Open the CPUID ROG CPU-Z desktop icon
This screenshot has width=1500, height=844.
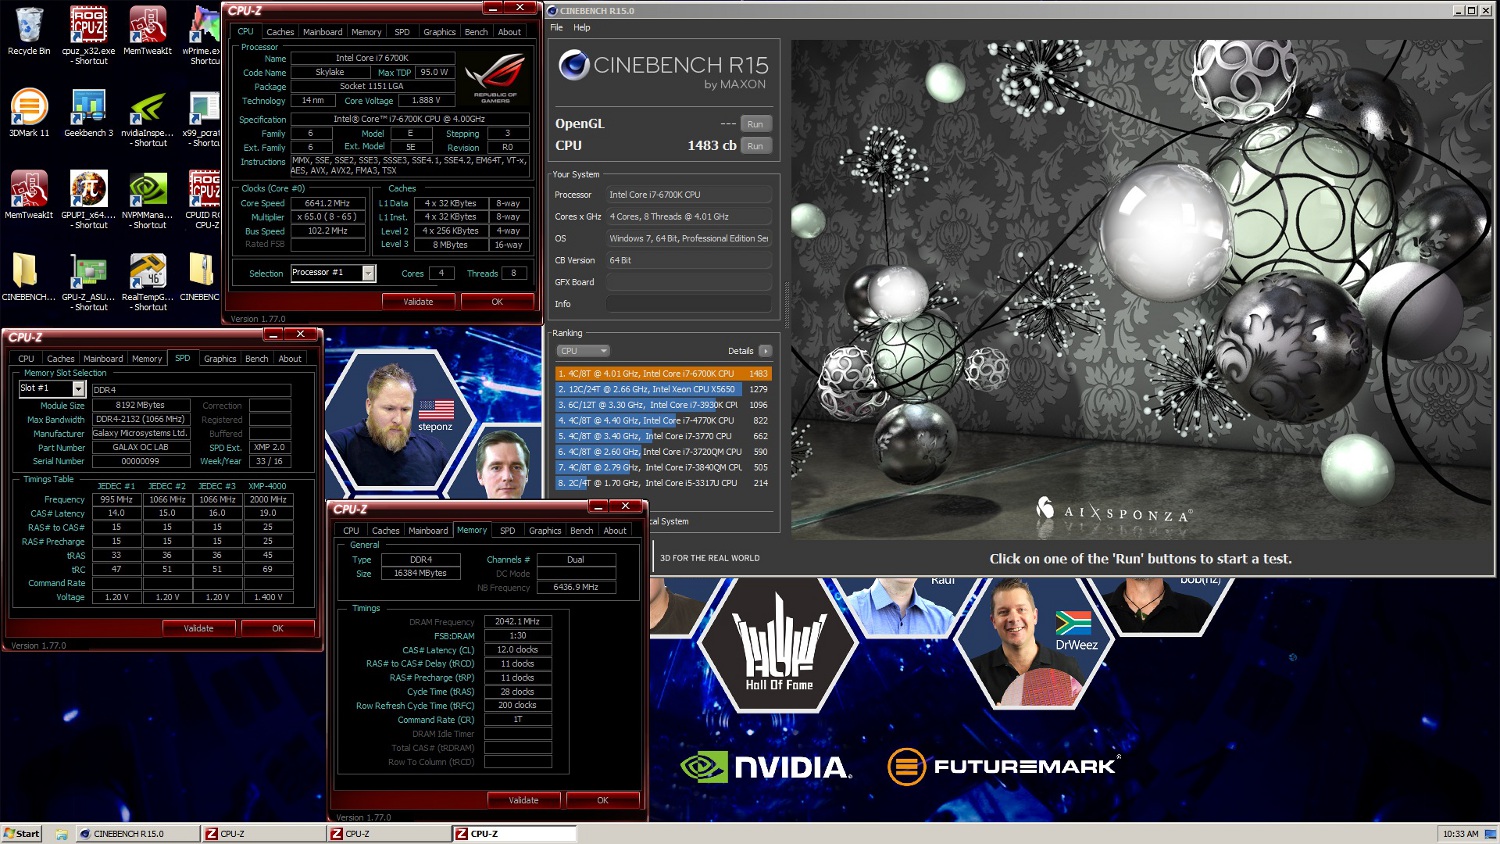(x=205, y=189)
